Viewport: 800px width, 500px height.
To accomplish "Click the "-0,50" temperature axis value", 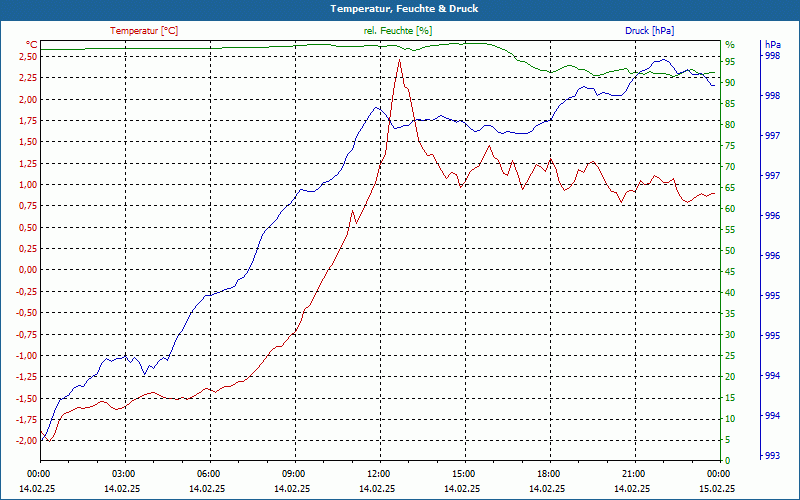I will click(27, 313).
